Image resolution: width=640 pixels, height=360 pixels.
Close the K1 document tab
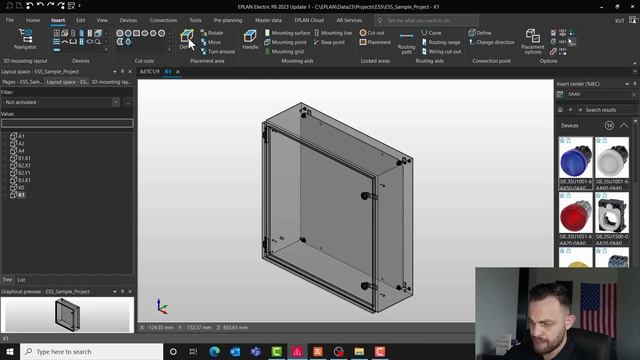(178, 72)
